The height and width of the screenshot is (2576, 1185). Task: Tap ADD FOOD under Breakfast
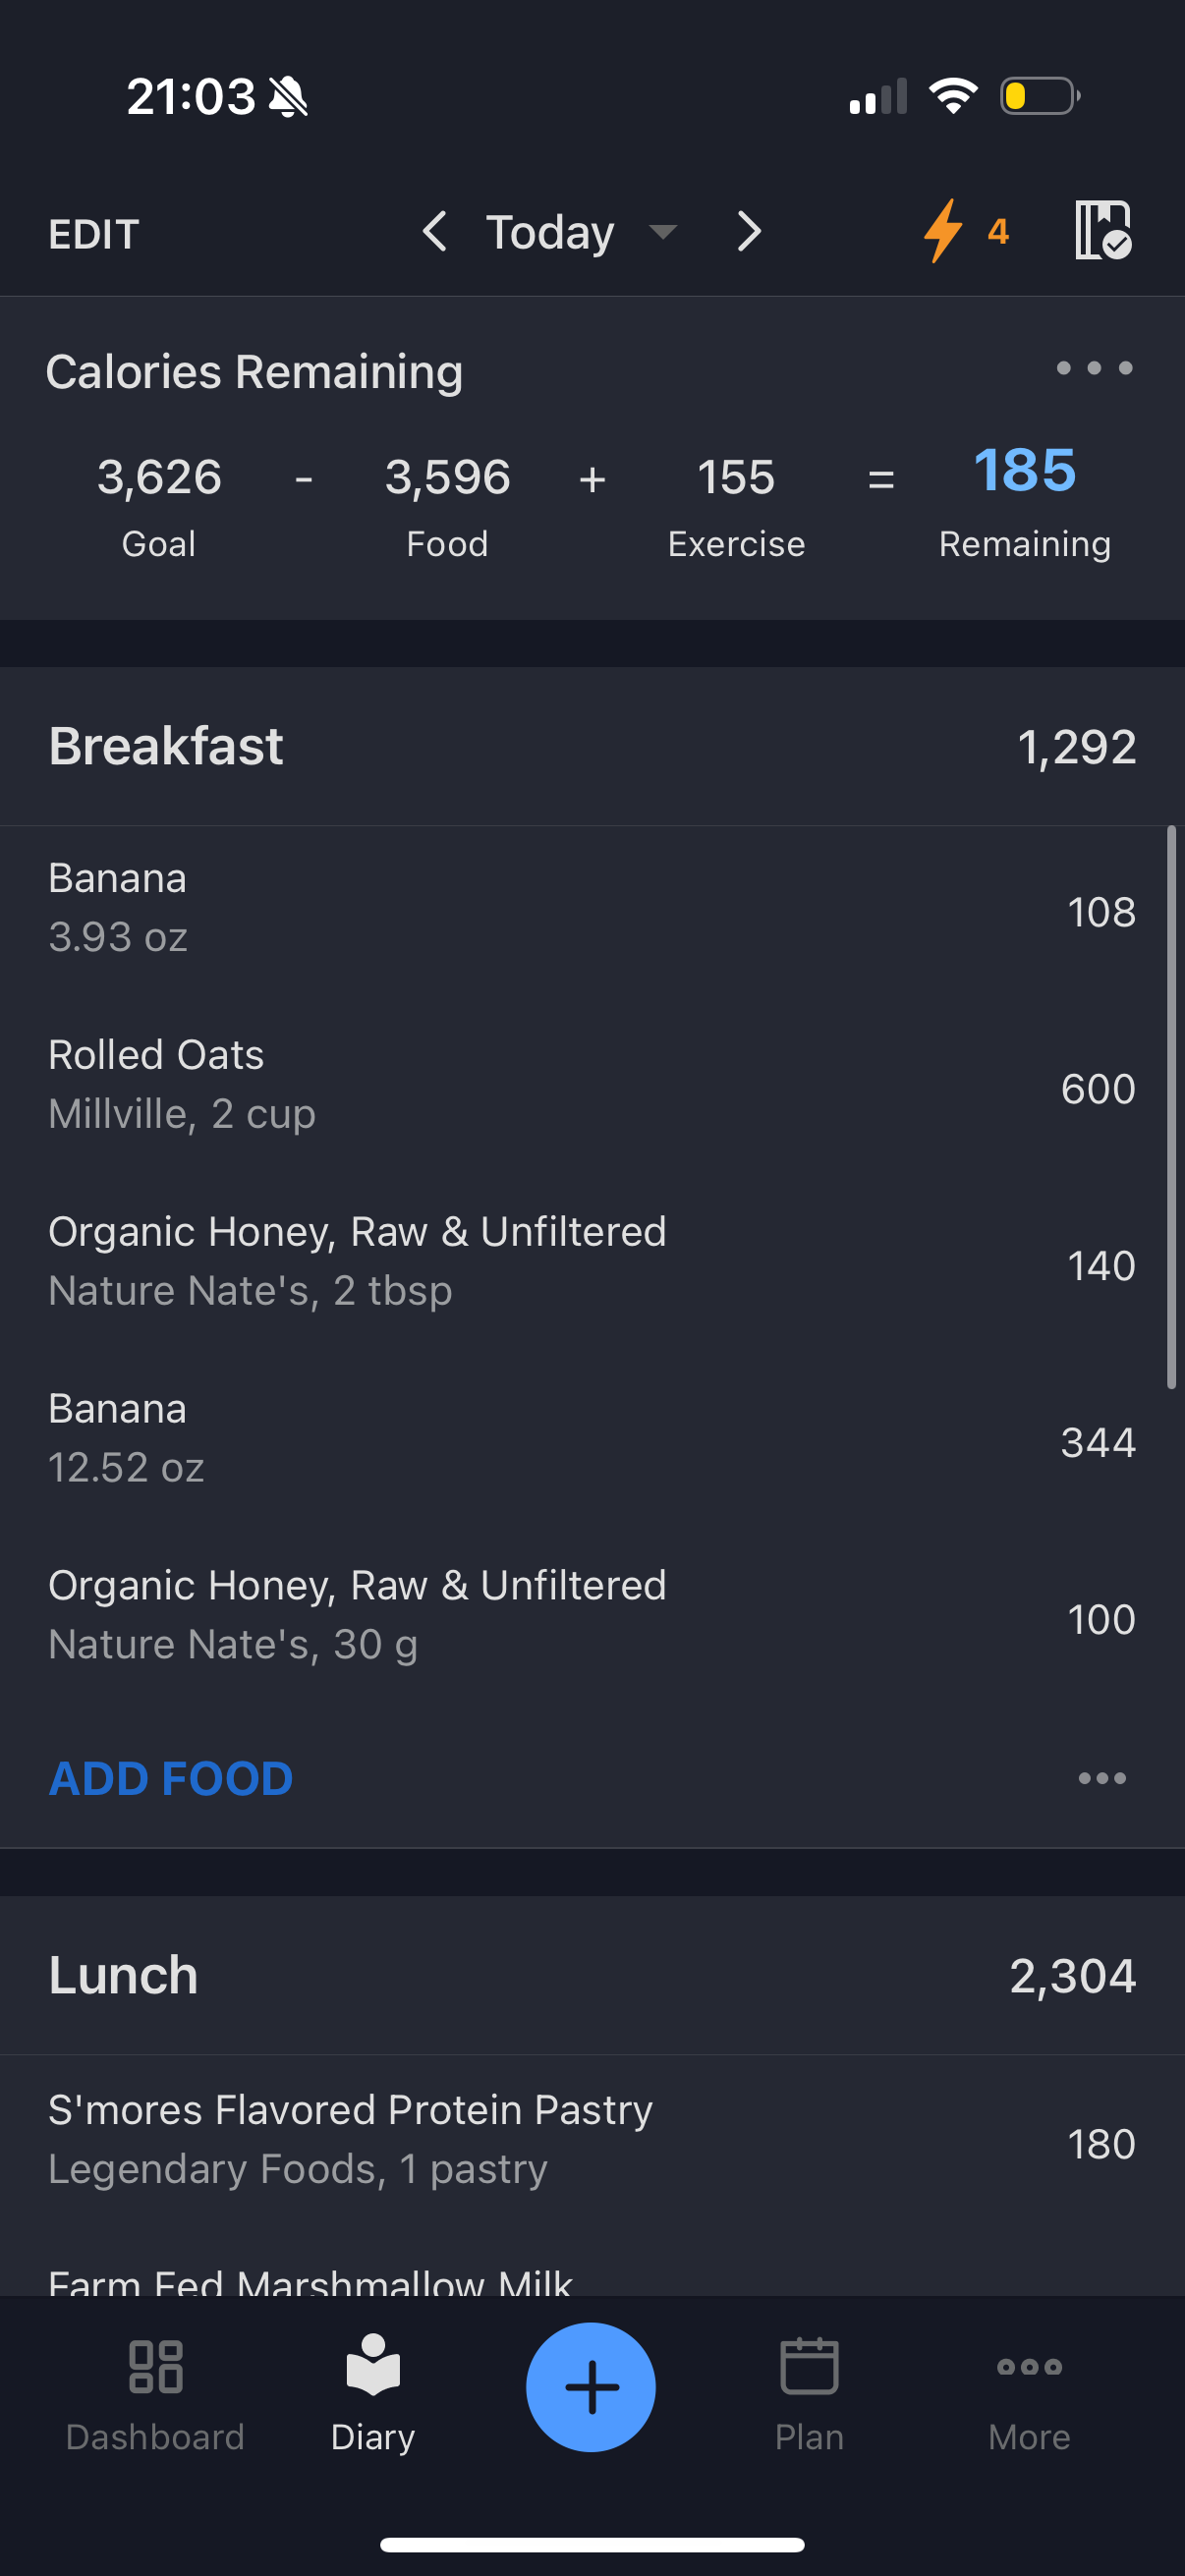pos(171,1778)
